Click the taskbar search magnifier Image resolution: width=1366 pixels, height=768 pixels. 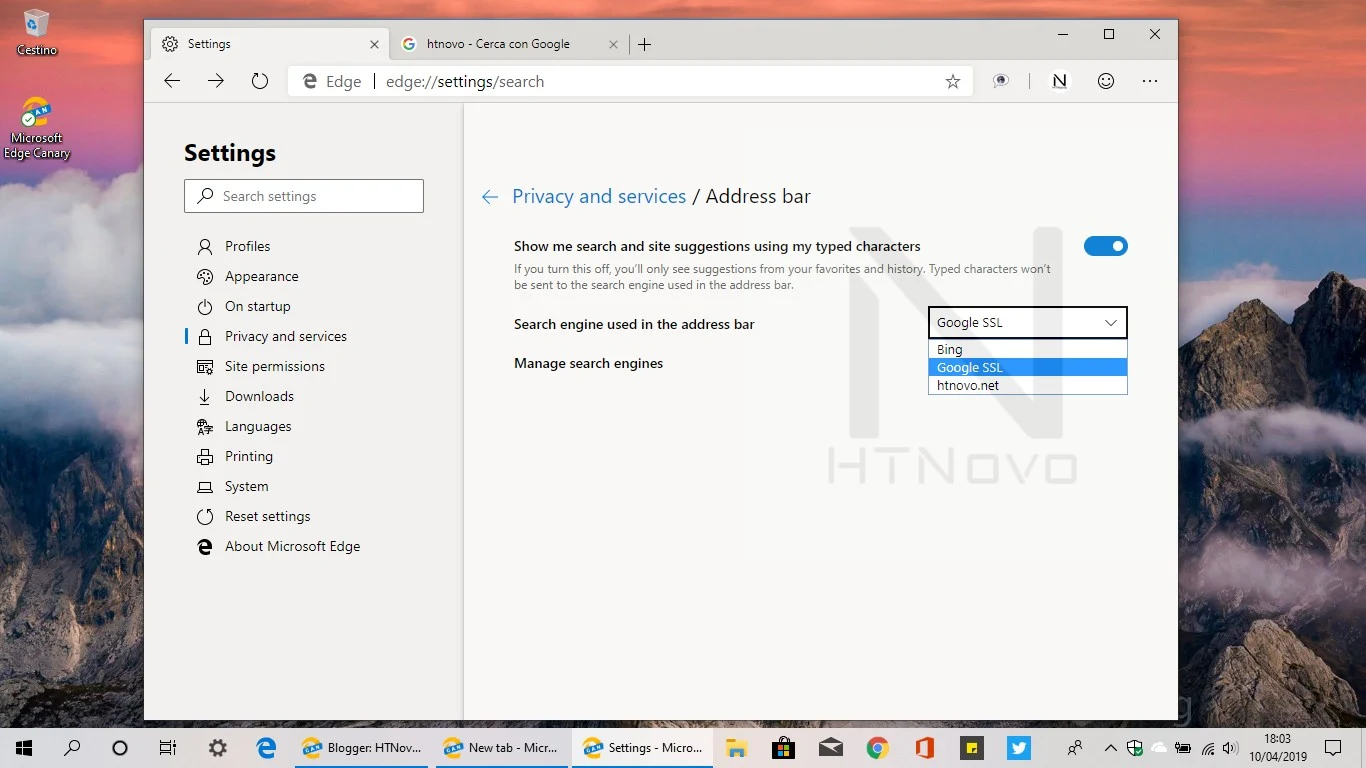coord(72,747)
